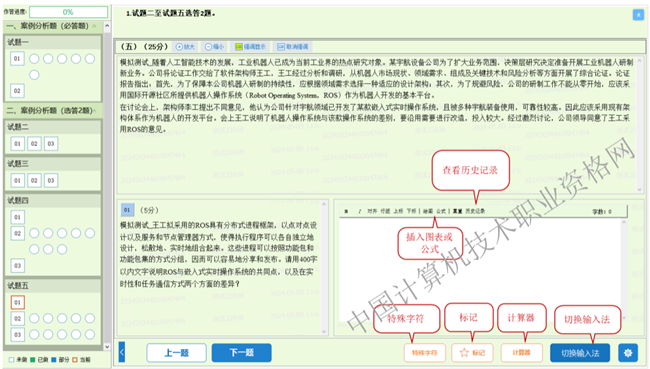Viewport: 650px width, 369px height.
Task: Select first circle option of 试题一 question 01
Action: coord(34,59)
